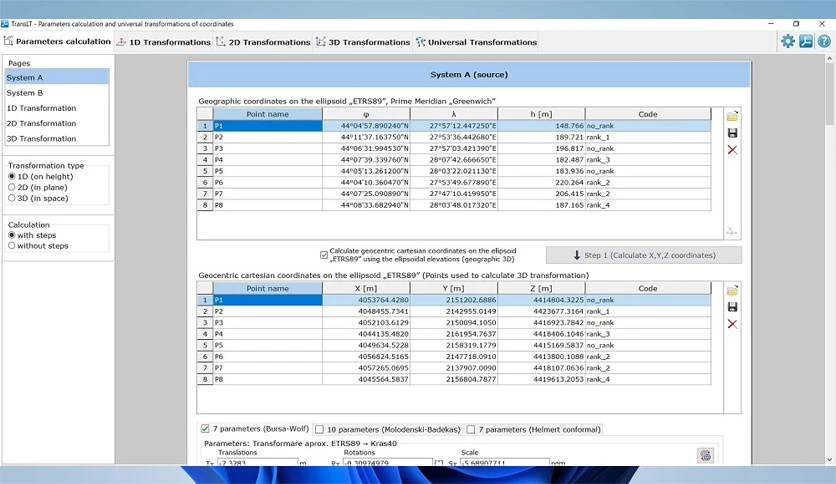Click the h [m] column header
The height and width of the screenshot is (484, 836).
click(x=541, y=114)
